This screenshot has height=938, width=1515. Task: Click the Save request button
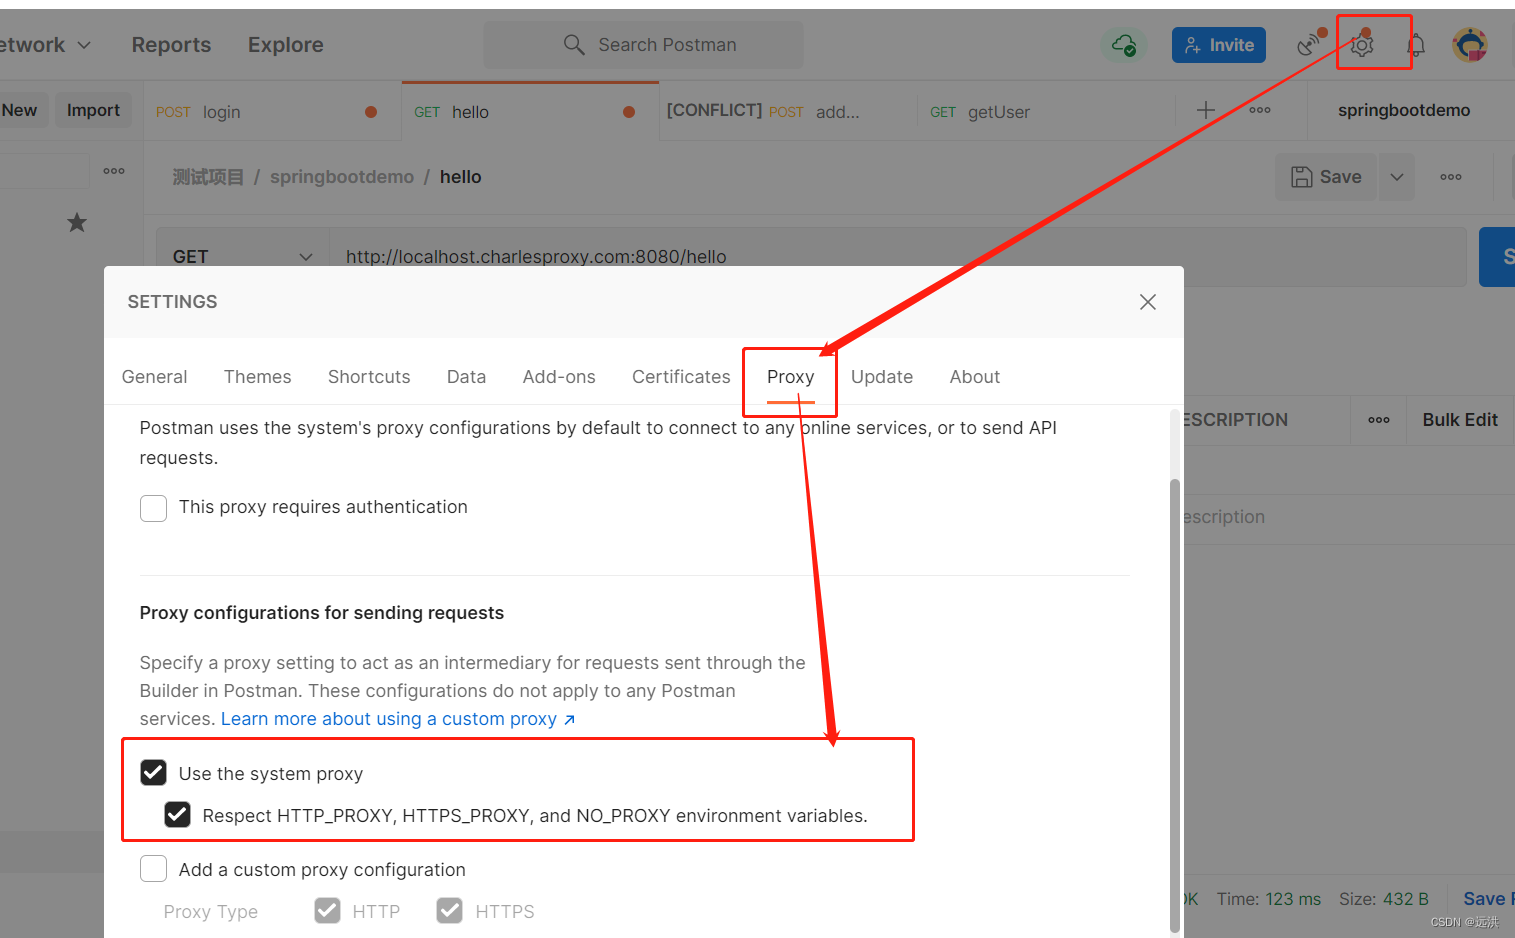1326,177
